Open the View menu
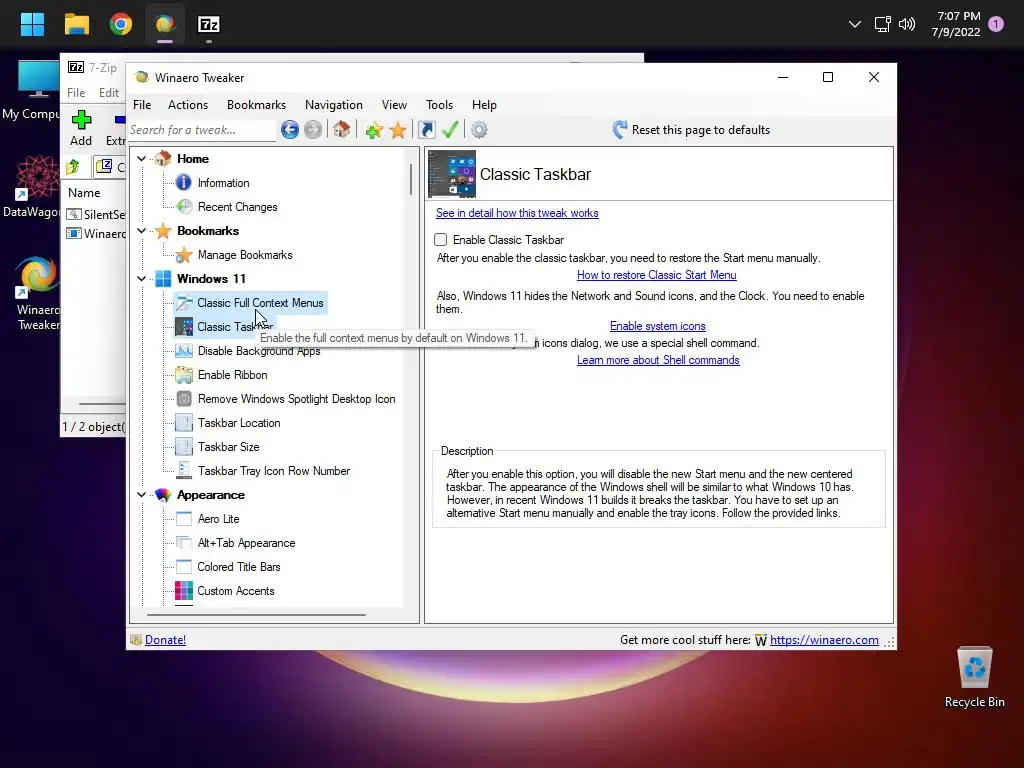Screen dimensions: 1024x768 click(x=394, y=104)
